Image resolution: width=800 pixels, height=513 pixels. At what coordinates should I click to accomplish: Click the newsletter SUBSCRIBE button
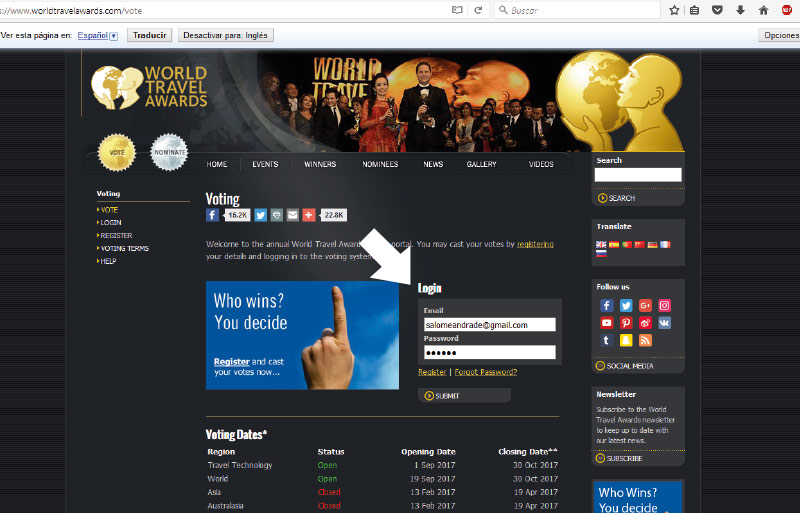619,458
